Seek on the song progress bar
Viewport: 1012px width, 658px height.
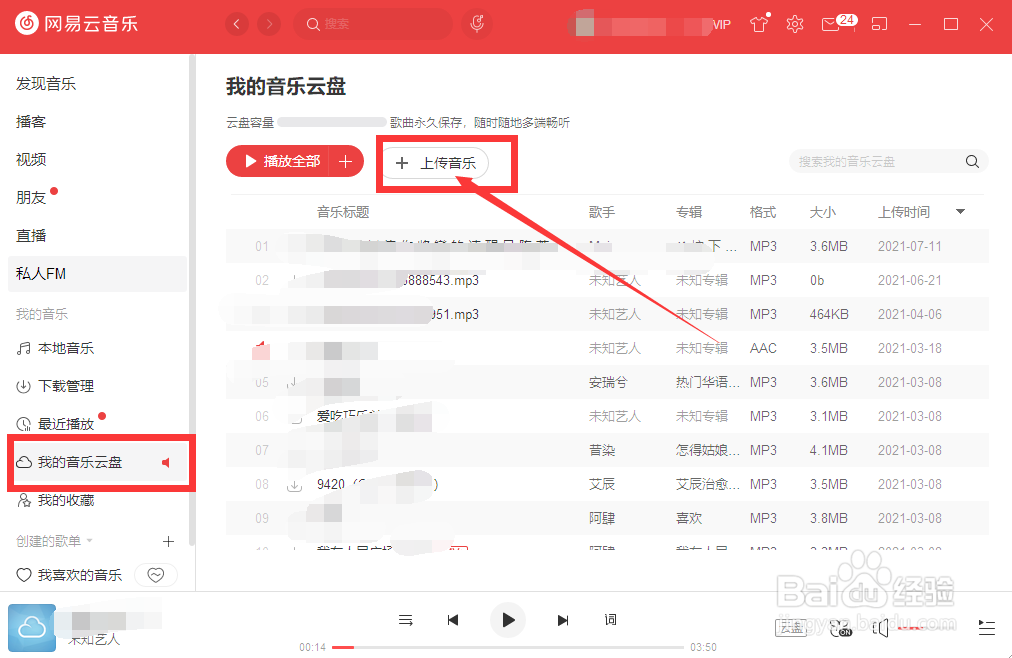click(507, 647)
